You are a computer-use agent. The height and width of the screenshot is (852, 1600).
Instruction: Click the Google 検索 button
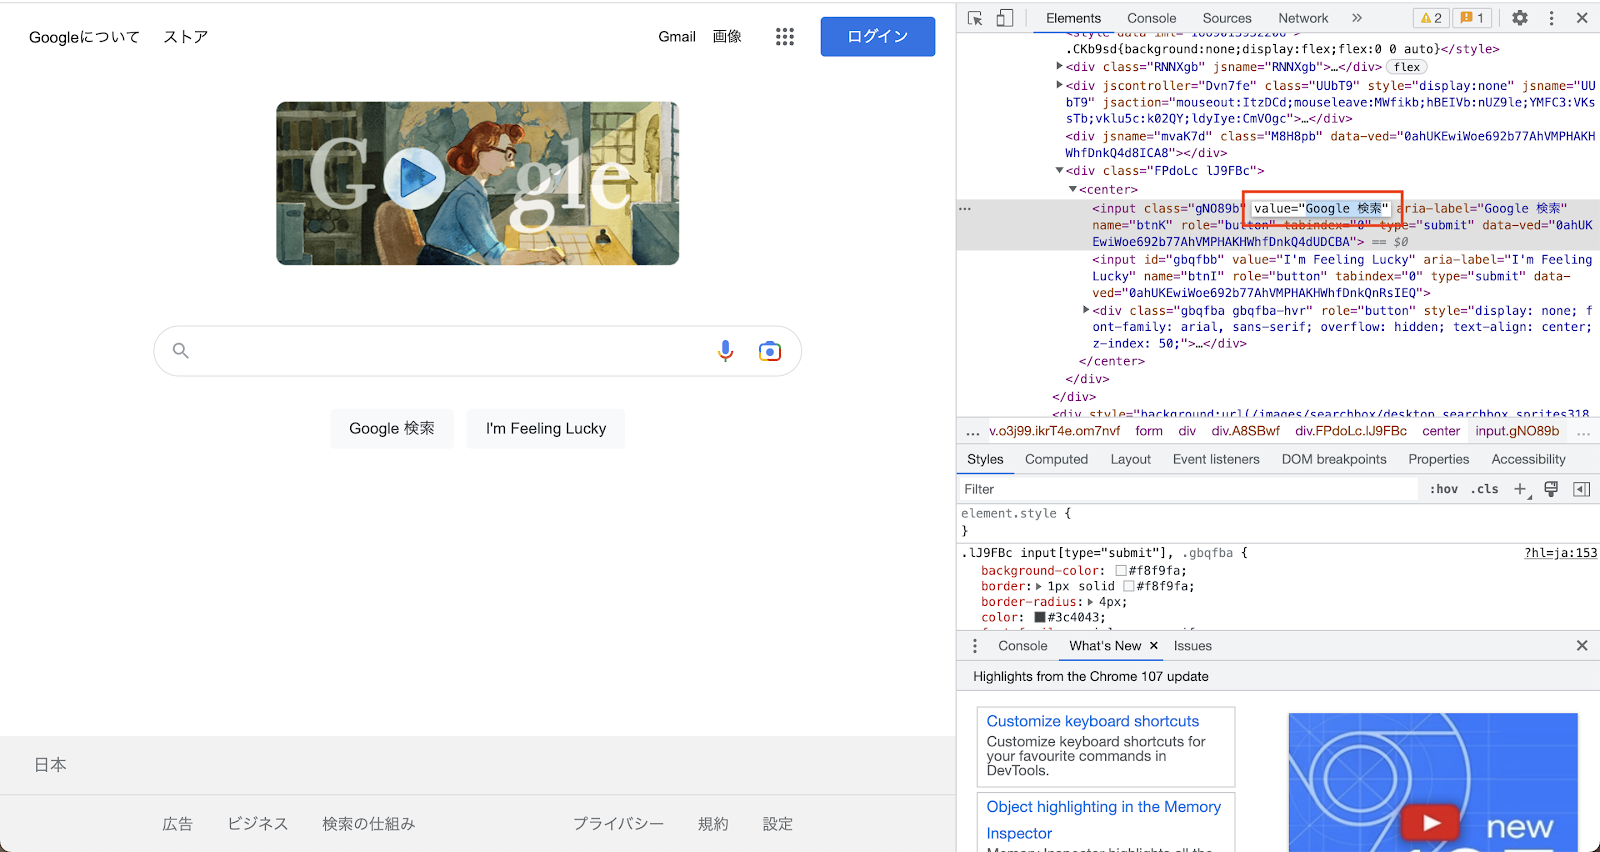[x=392, y=428]
